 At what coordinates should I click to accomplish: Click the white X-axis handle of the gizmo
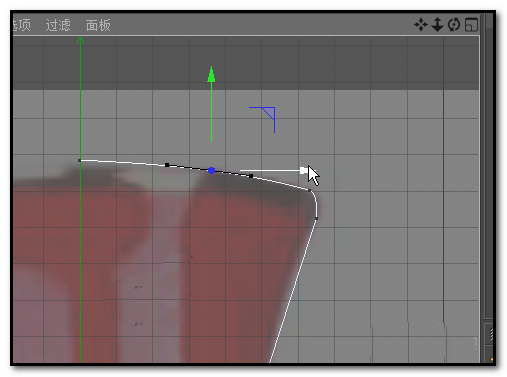[x=303, y=171]
